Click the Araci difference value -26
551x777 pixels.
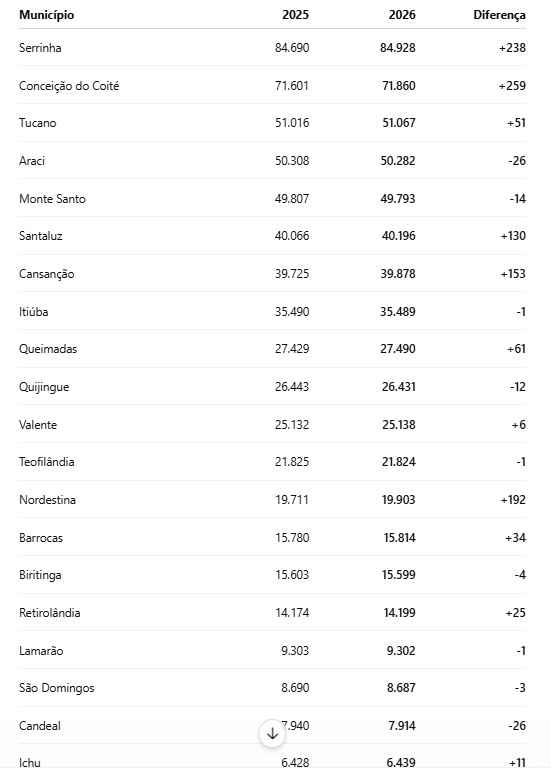click(x=517, y=161)
